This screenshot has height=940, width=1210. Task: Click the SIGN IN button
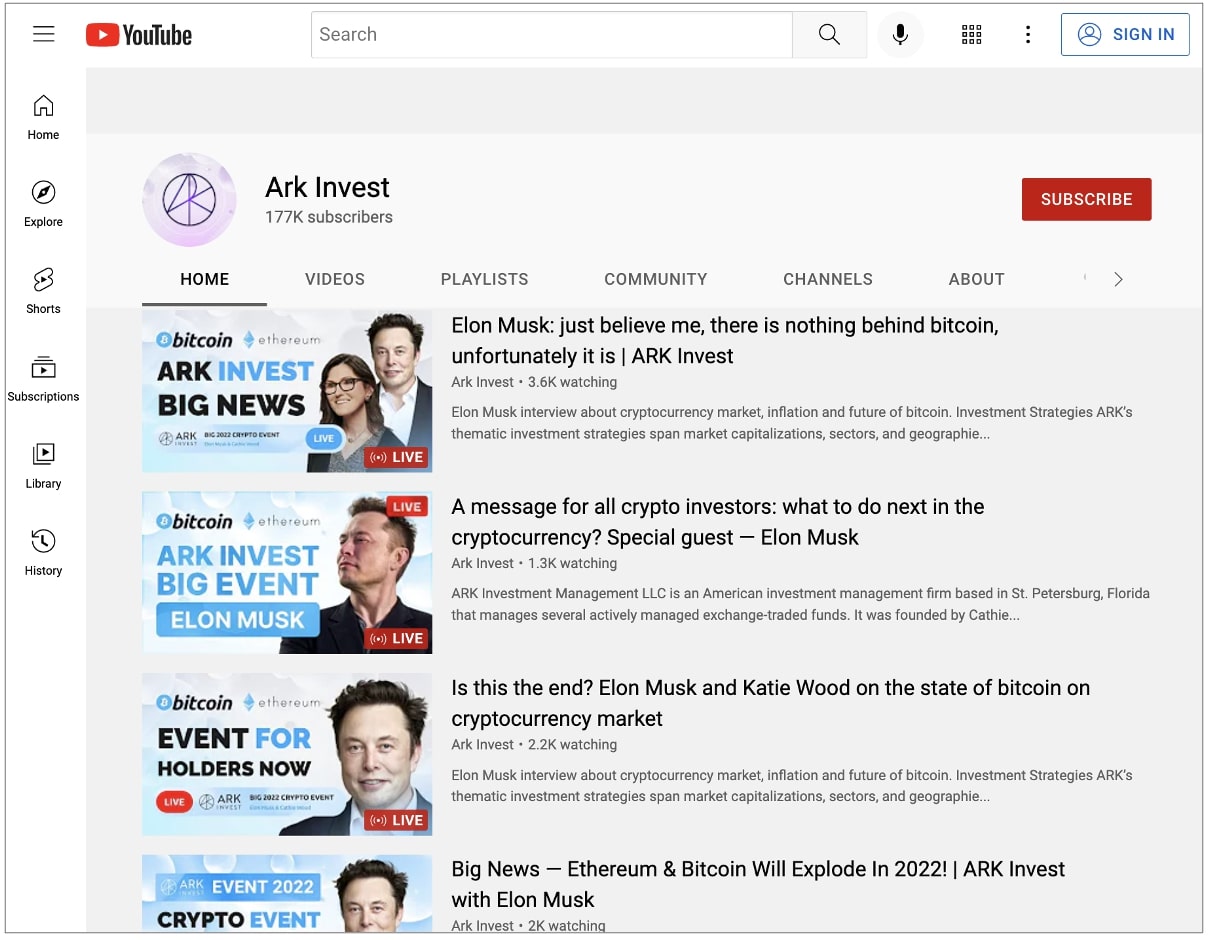pyautogui.click(x=1125, y=34)
